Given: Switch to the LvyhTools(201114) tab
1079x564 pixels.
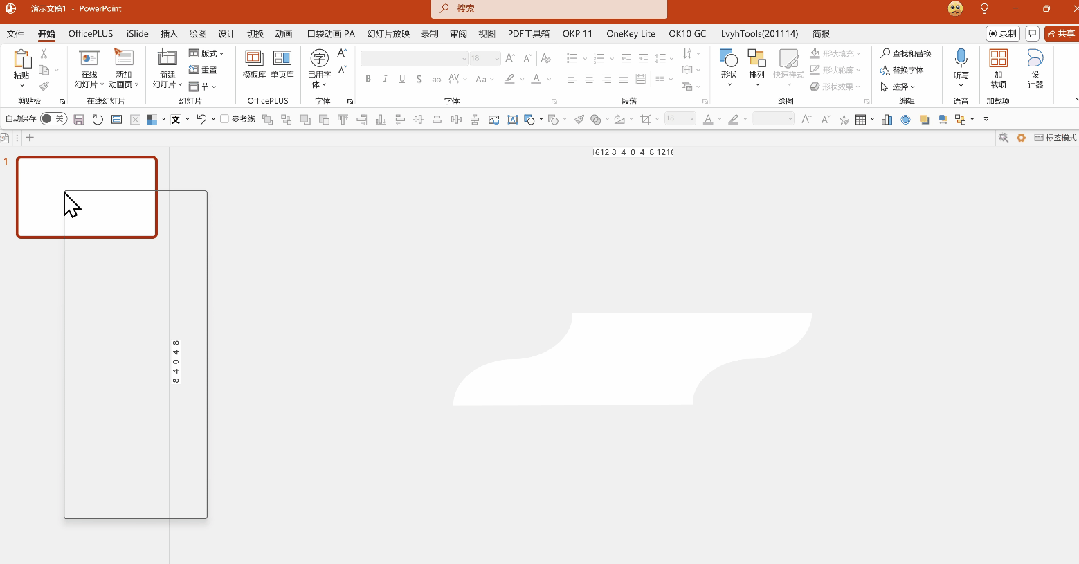Looking at the screenshot, I should tap(759, 34).
